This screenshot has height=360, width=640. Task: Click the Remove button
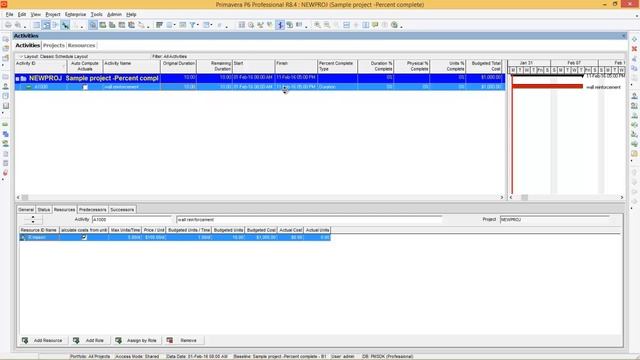pos(183,340)
